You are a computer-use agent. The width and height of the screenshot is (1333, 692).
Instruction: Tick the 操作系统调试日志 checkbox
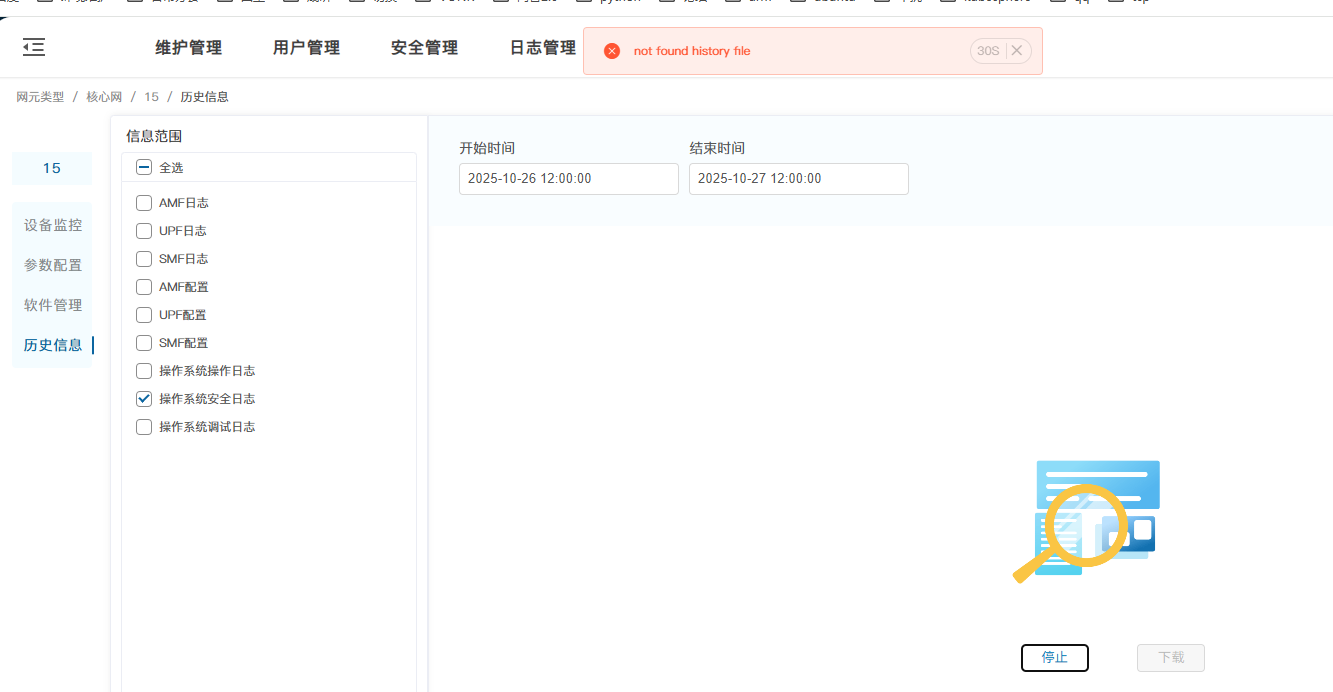[x=144, y=427]
